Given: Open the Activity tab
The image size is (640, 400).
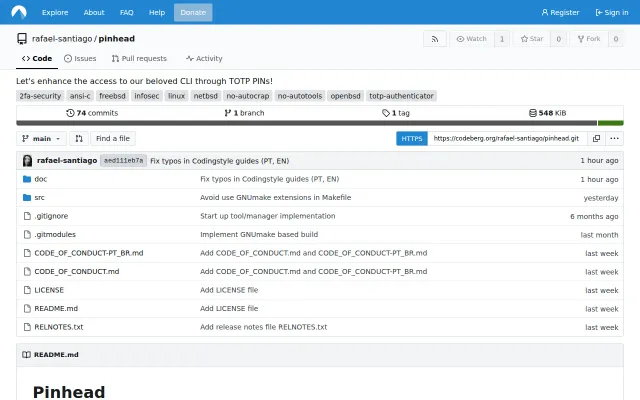Looking at the screenshot, I should (204, 58).
